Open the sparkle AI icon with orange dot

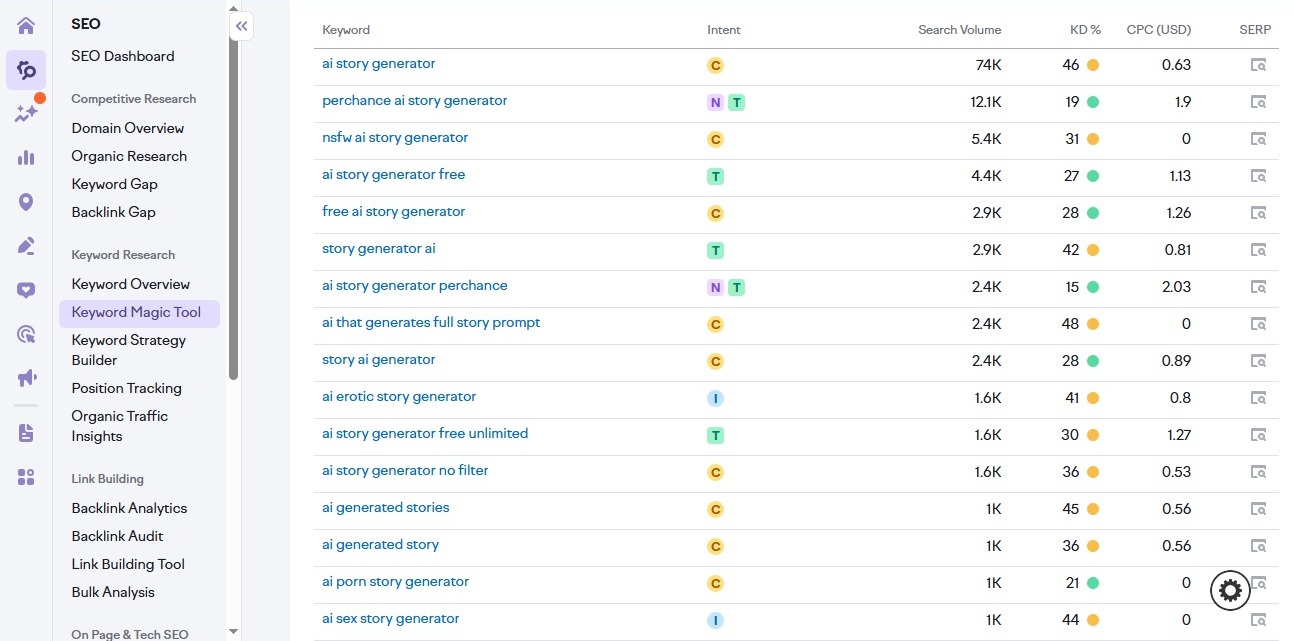[26, 113]
